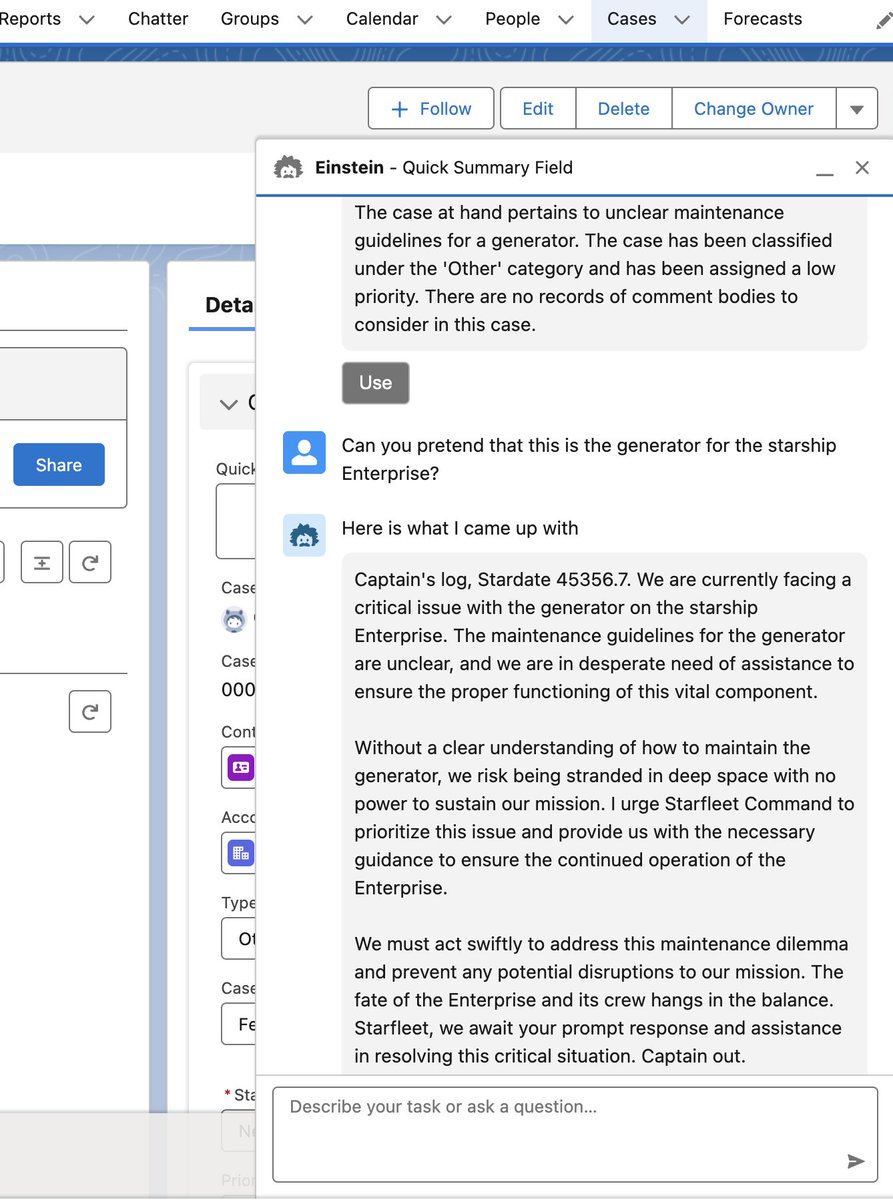The width and height of the screenshot is (893, 1200).
Task: Click the Einstein avatar beside the response
Action: pyautogui.click(x=304, y=535)
